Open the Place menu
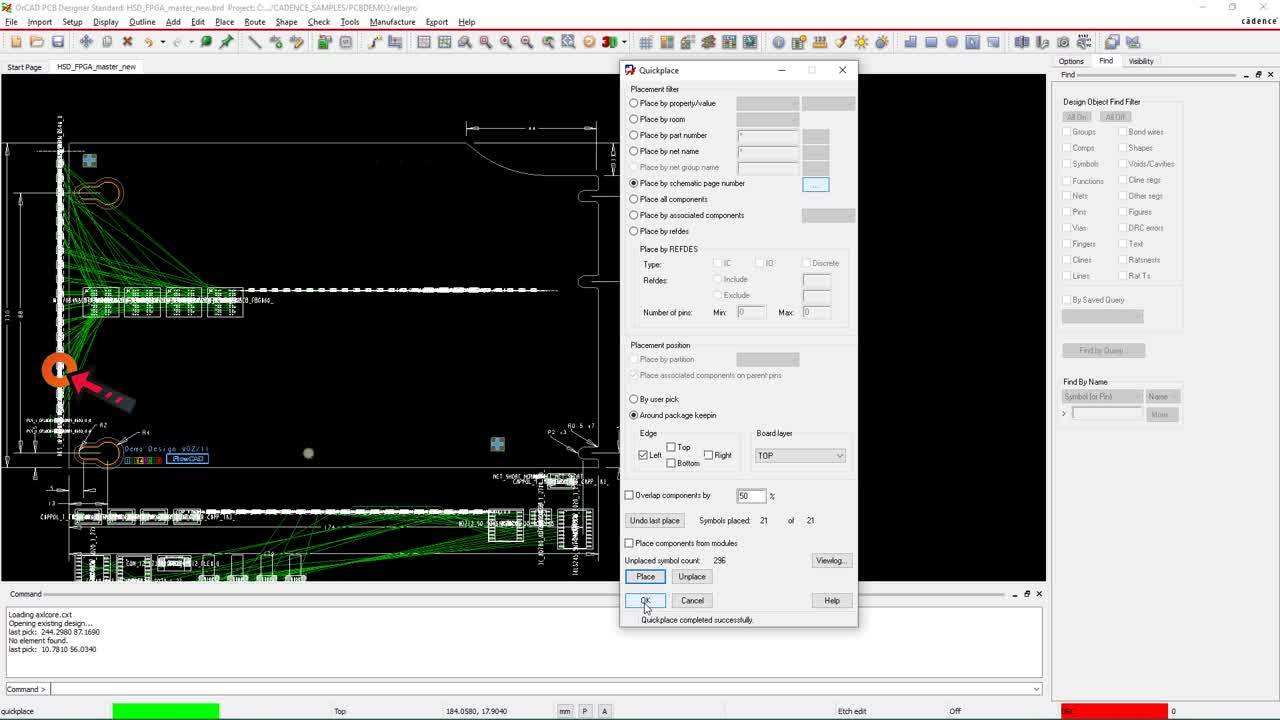The image size is (1280, 720). click(x=224, y=22)
